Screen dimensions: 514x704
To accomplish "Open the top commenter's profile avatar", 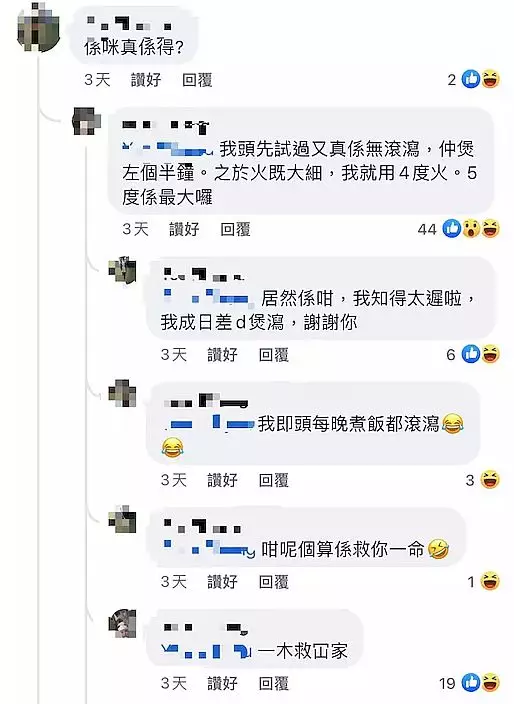I will [x=38, y=28].
